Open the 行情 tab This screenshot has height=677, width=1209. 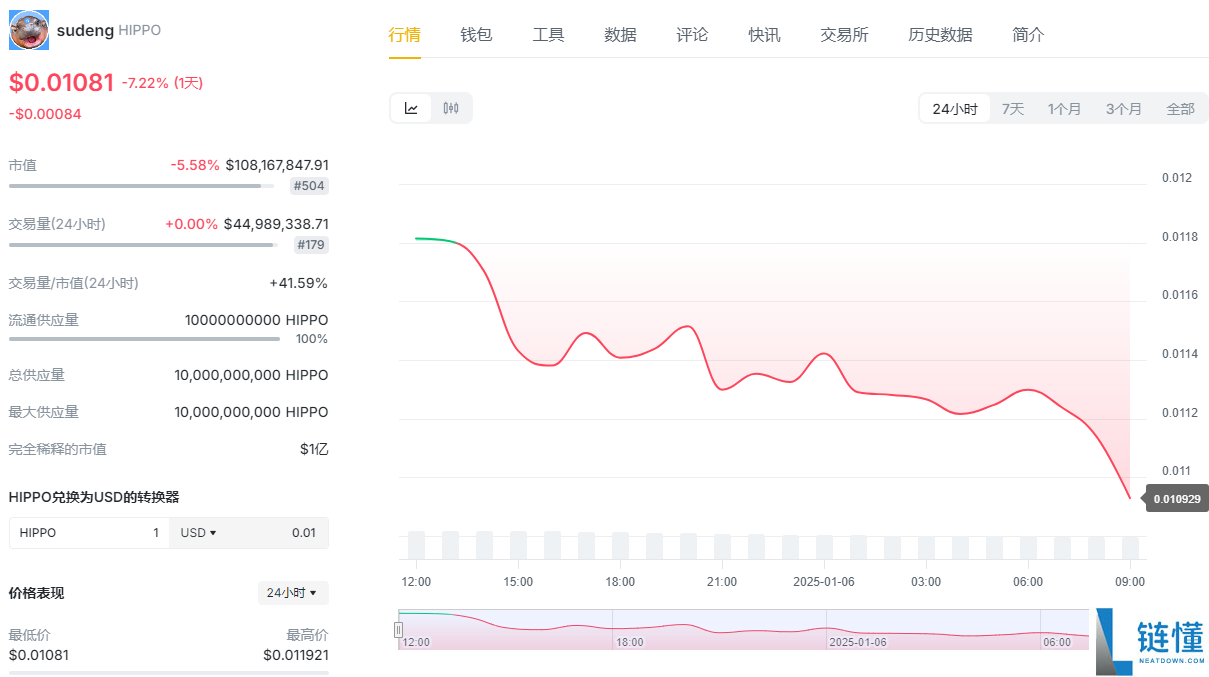405,35
